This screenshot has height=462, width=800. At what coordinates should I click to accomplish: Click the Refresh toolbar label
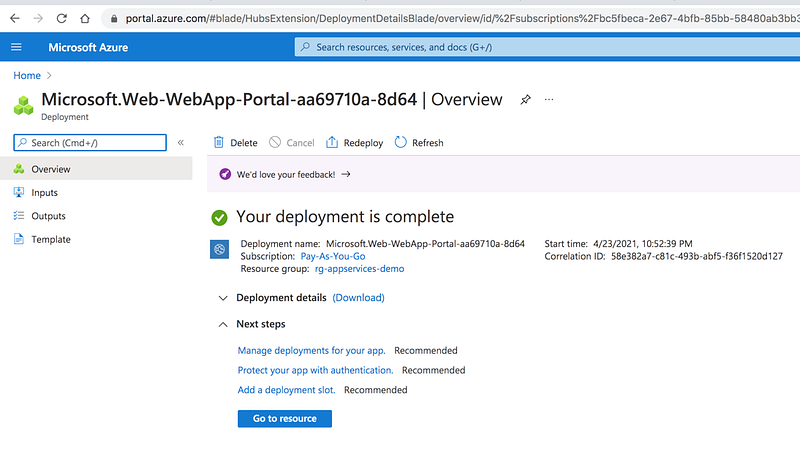(428, 143)
